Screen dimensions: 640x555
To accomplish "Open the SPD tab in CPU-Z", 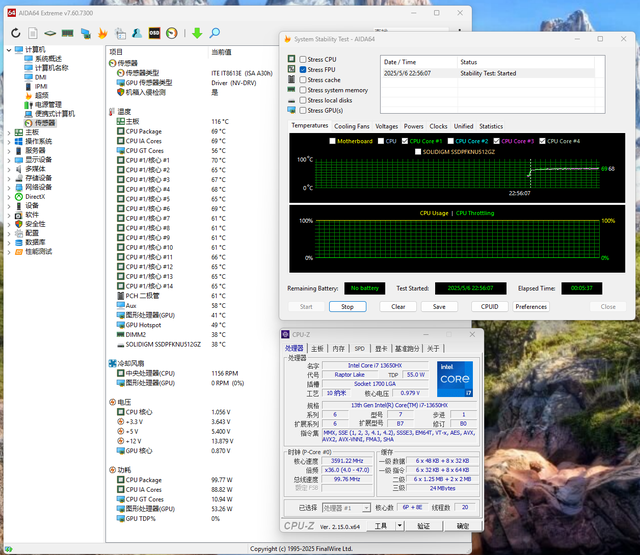I will (360, 349).
